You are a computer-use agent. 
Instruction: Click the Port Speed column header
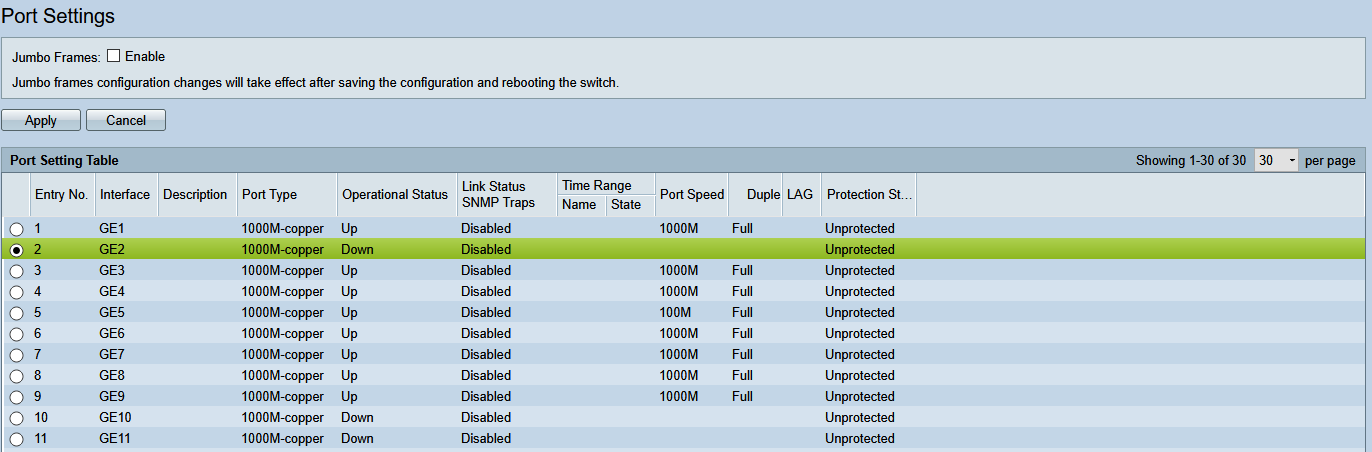[692, 194]
